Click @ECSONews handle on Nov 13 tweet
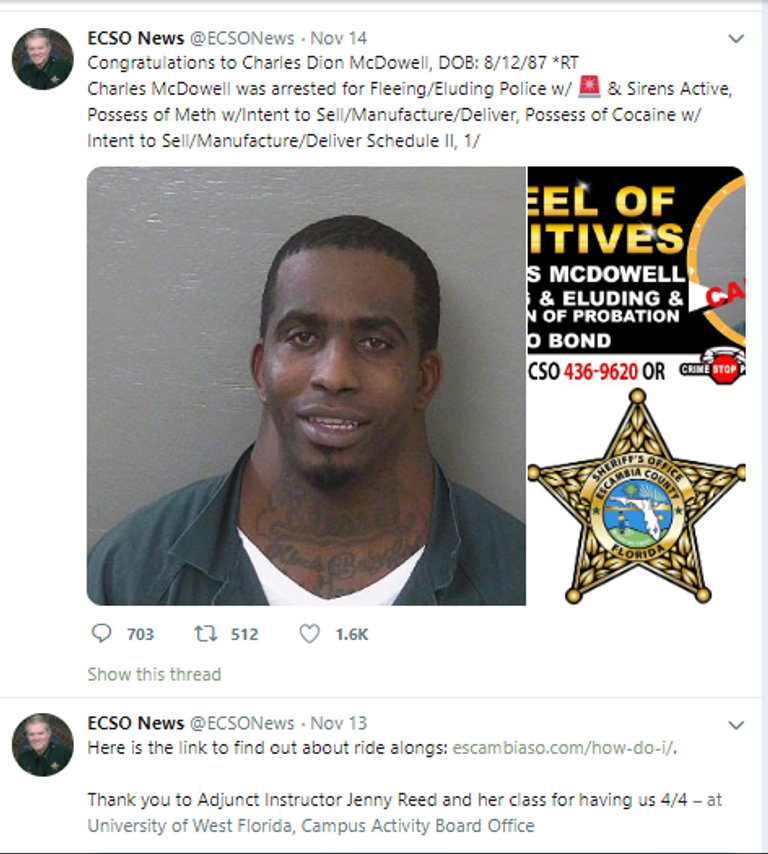The height and width of the screenshot is (854, 768). tap(242, 723)
